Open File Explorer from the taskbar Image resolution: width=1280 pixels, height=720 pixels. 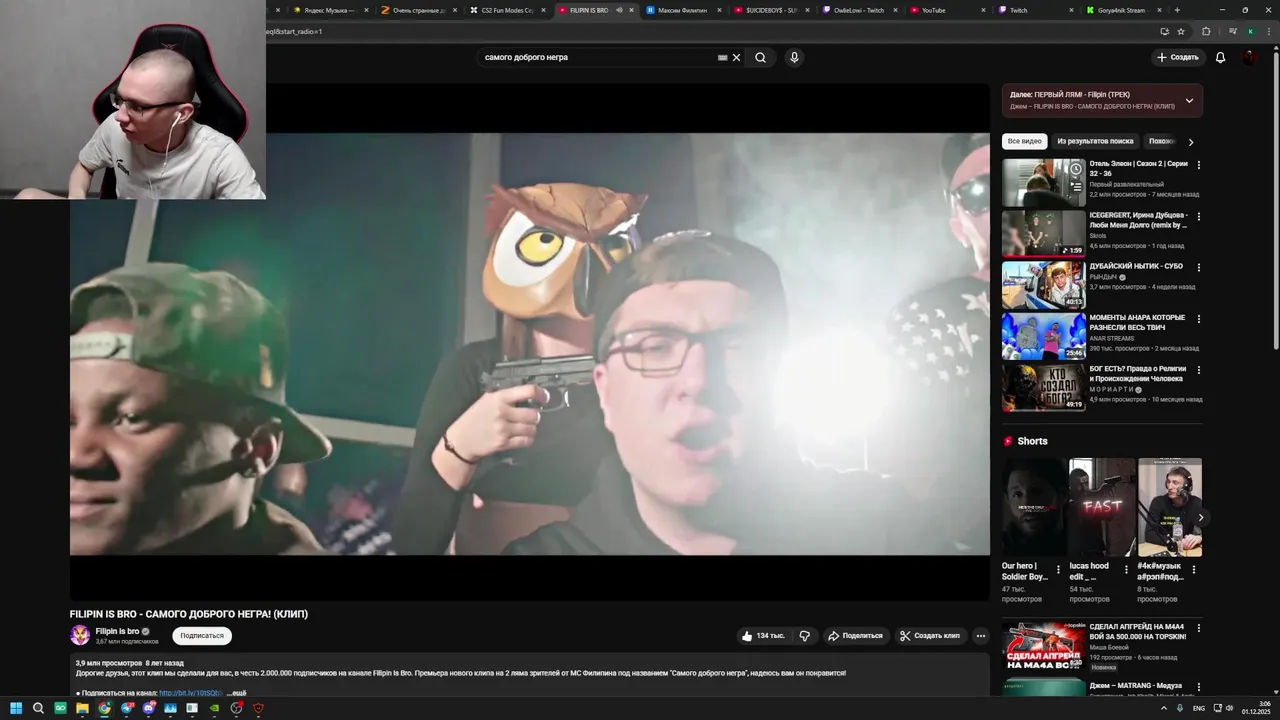click(x=82, y=708)
